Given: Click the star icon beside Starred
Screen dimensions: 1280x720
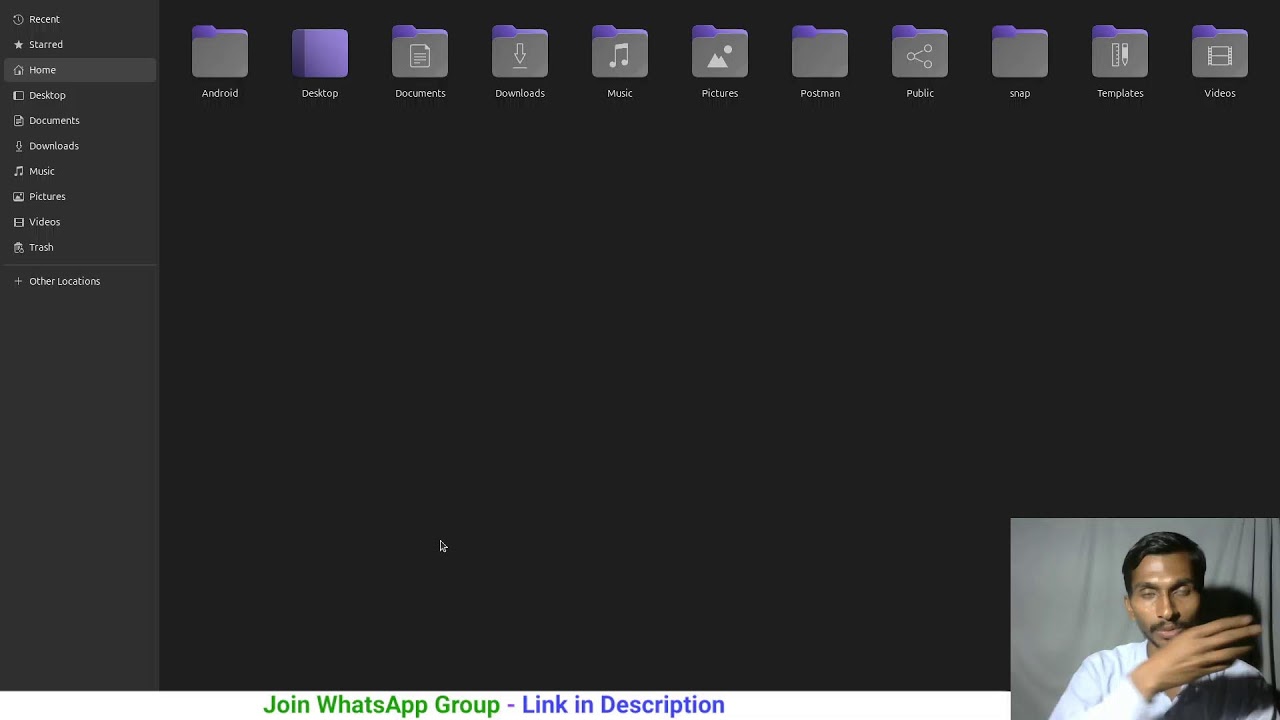Looking at the screenshot, I should click(x=18, y=44).
